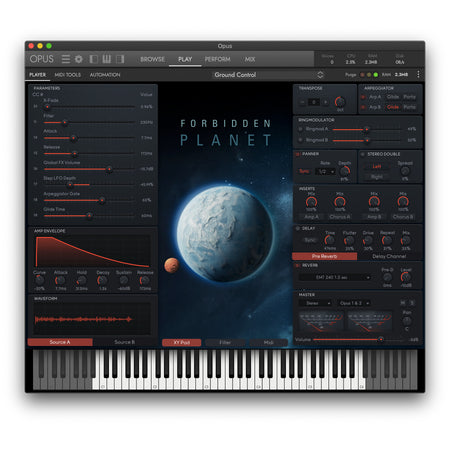Image resolution: width=450 pixels, height=450 pixels.
Task: Select the Source B button
Action: pos(124,342)
